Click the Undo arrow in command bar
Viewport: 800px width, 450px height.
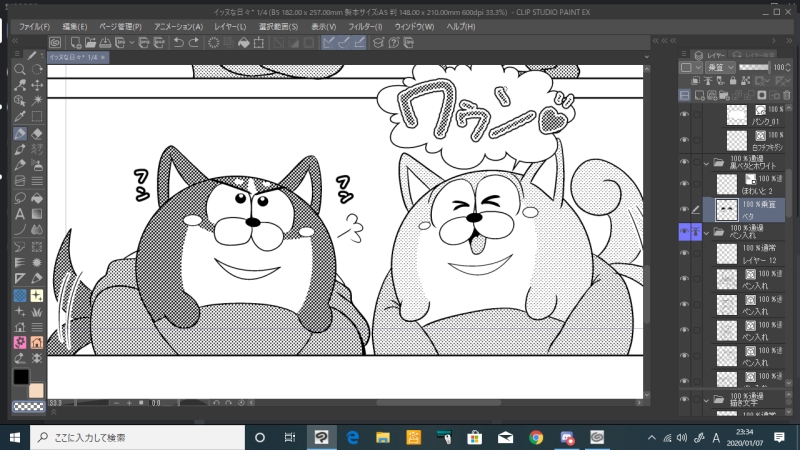click(179, 43)
